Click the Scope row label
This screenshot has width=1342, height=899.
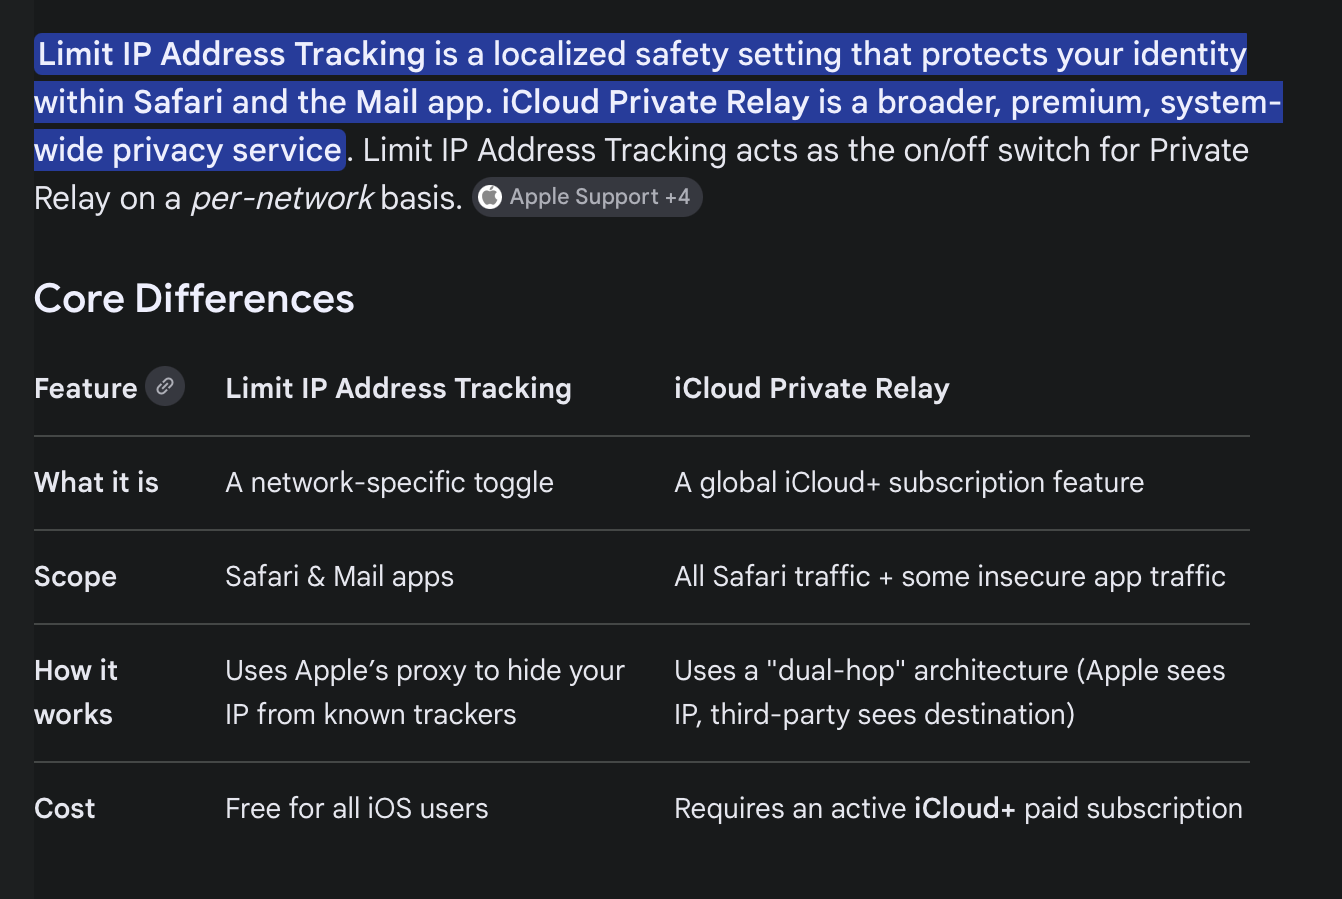point(75,577)
